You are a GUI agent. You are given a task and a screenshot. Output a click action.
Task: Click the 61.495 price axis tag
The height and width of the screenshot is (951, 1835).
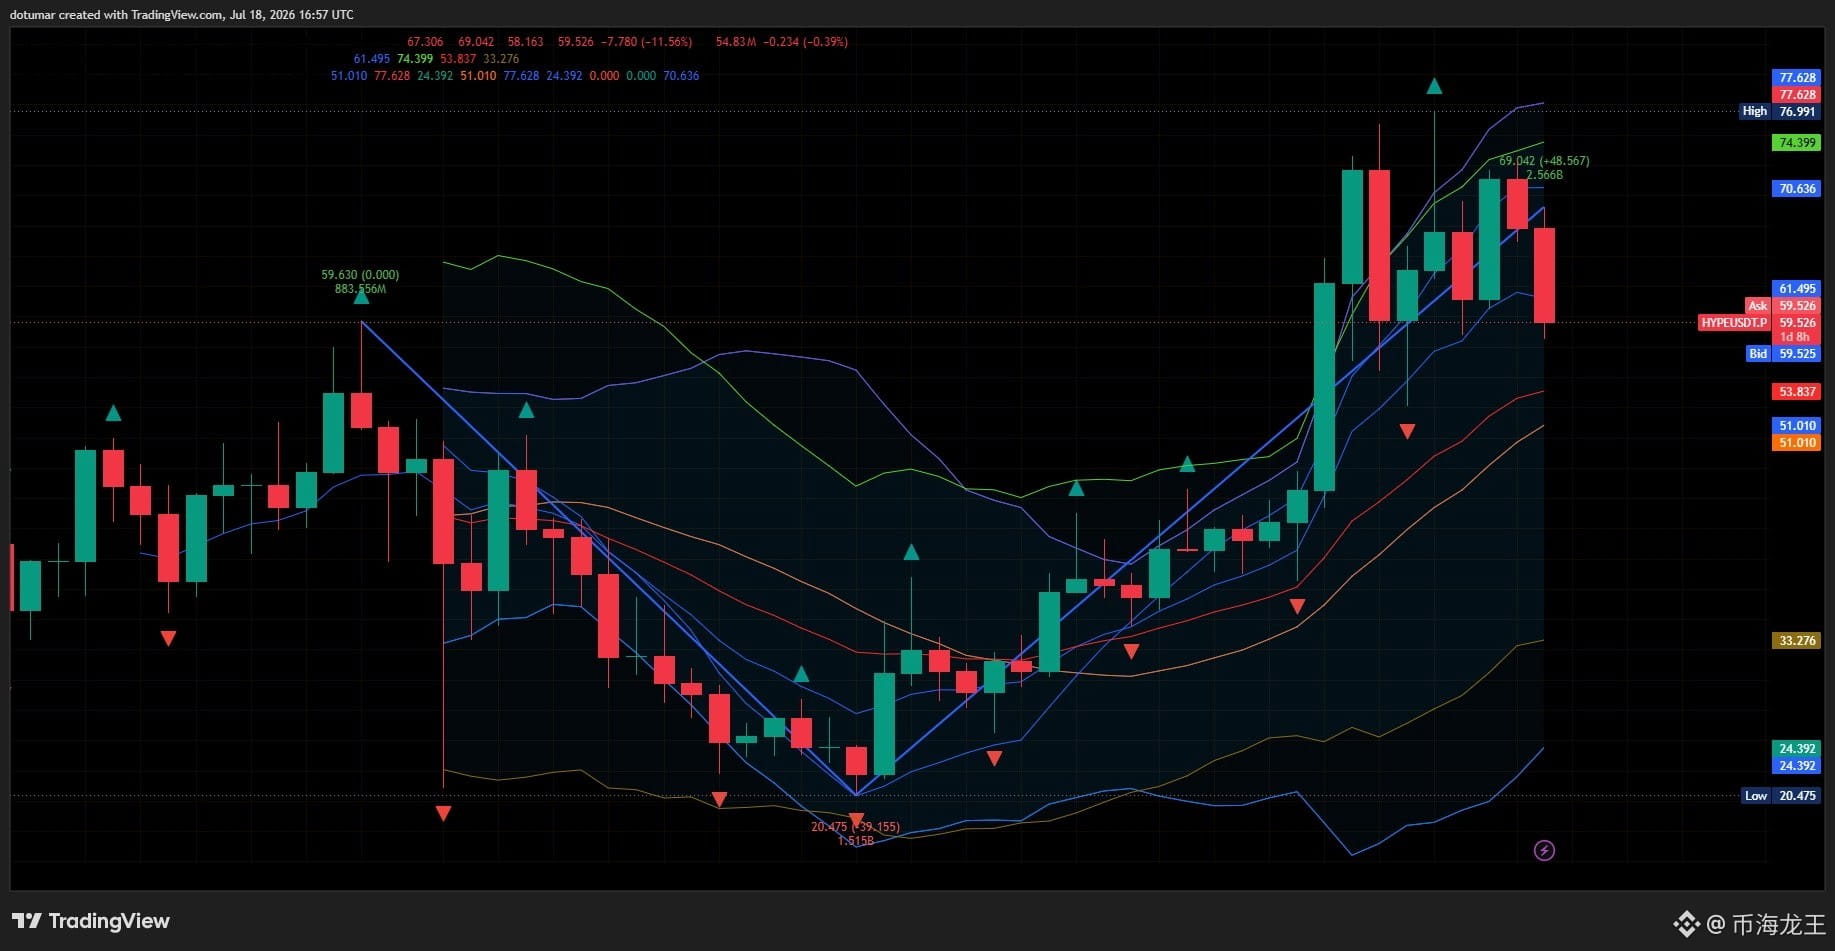click(x=1797, y=289)
